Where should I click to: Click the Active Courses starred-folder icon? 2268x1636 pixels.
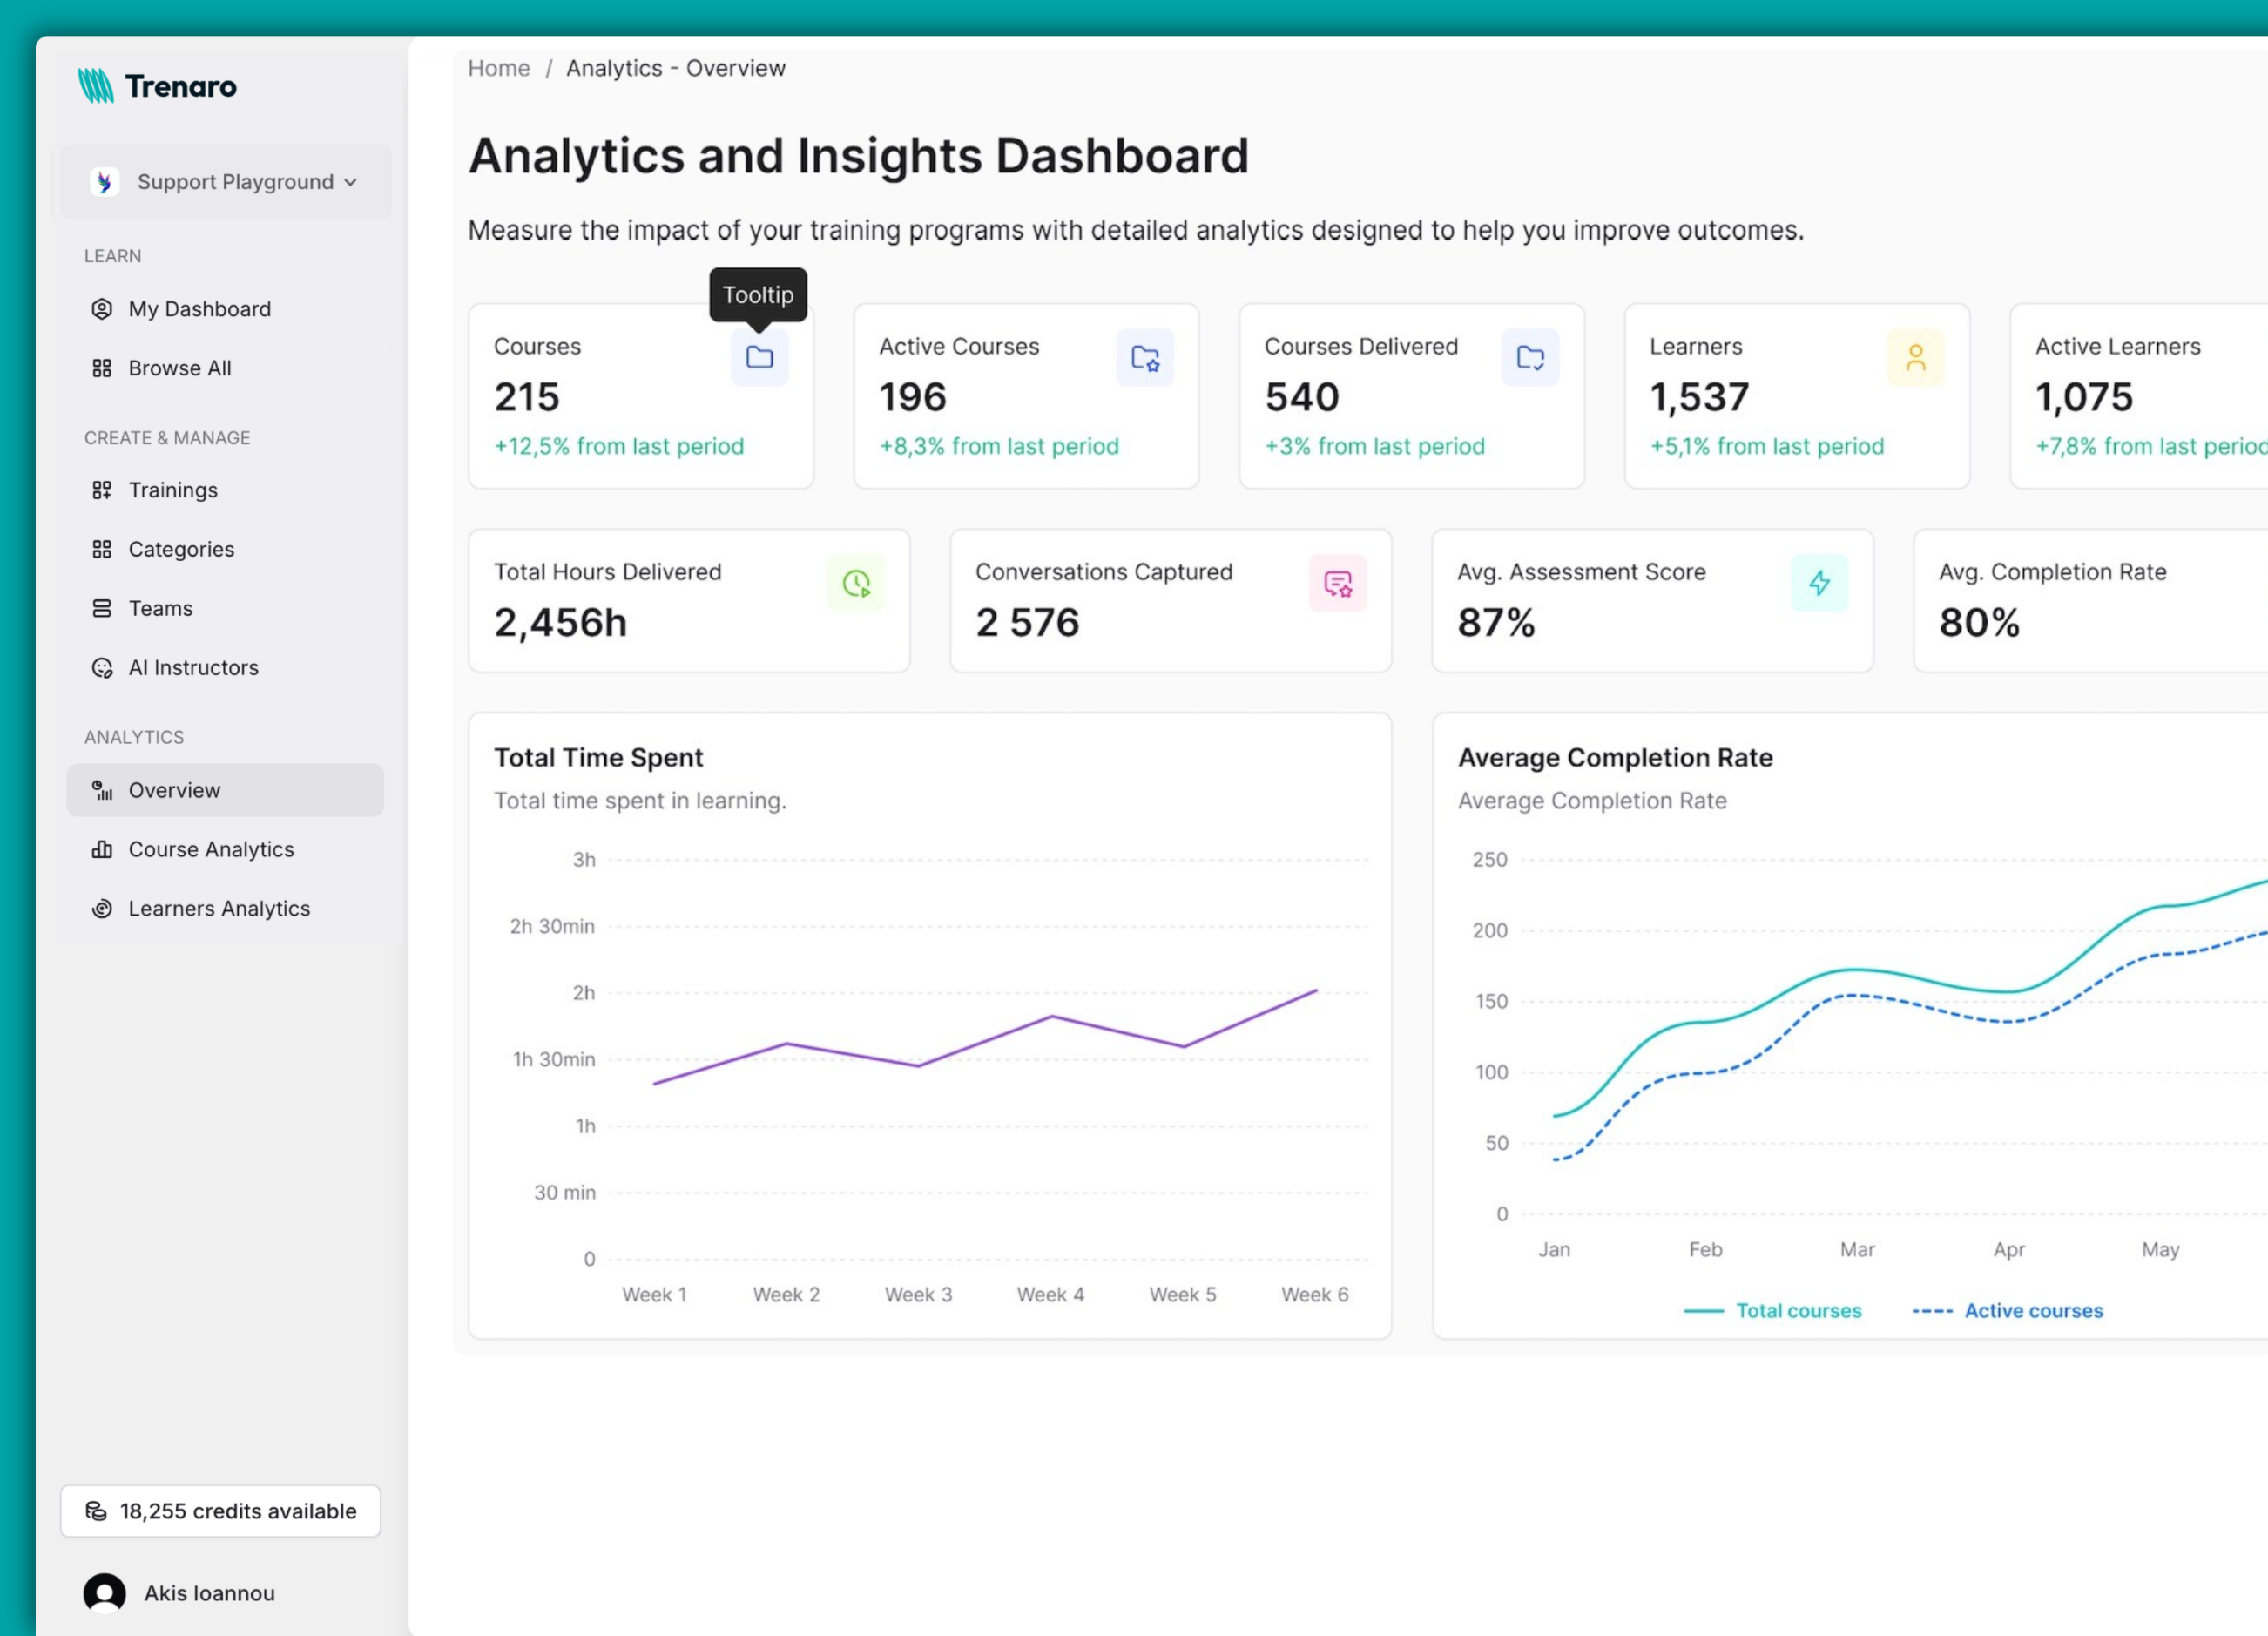1144,357
